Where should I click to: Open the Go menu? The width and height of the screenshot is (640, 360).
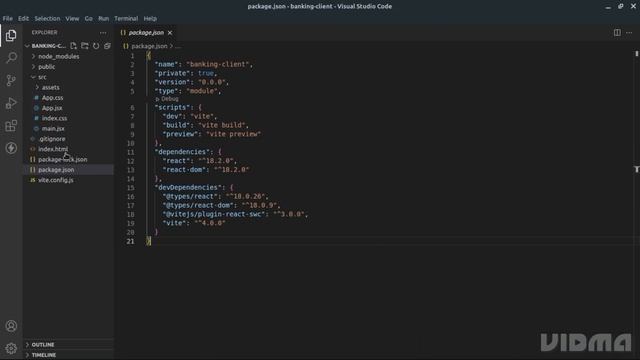pos(89,18)
